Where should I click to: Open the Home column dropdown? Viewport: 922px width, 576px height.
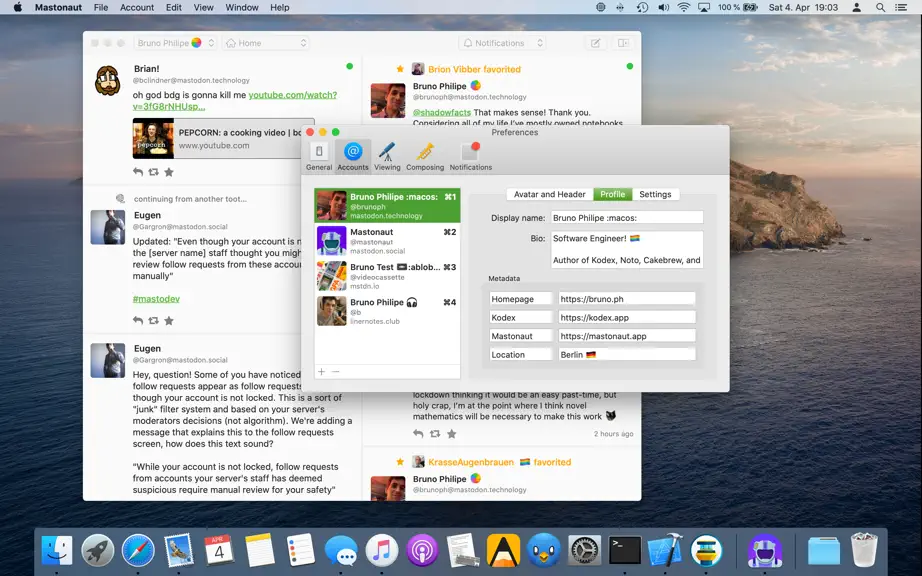pyautogui.click(x=266, y=43)
